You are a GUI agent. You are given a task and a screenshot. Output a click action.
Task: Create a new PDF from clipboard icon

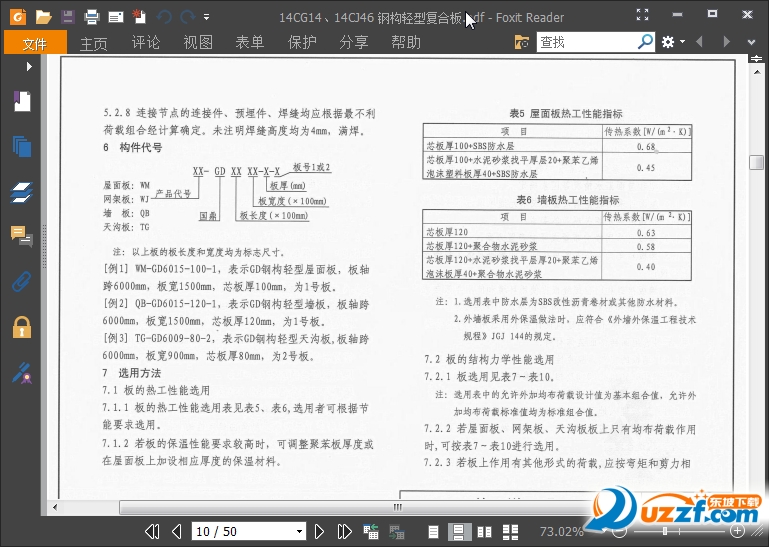point(139,17)
